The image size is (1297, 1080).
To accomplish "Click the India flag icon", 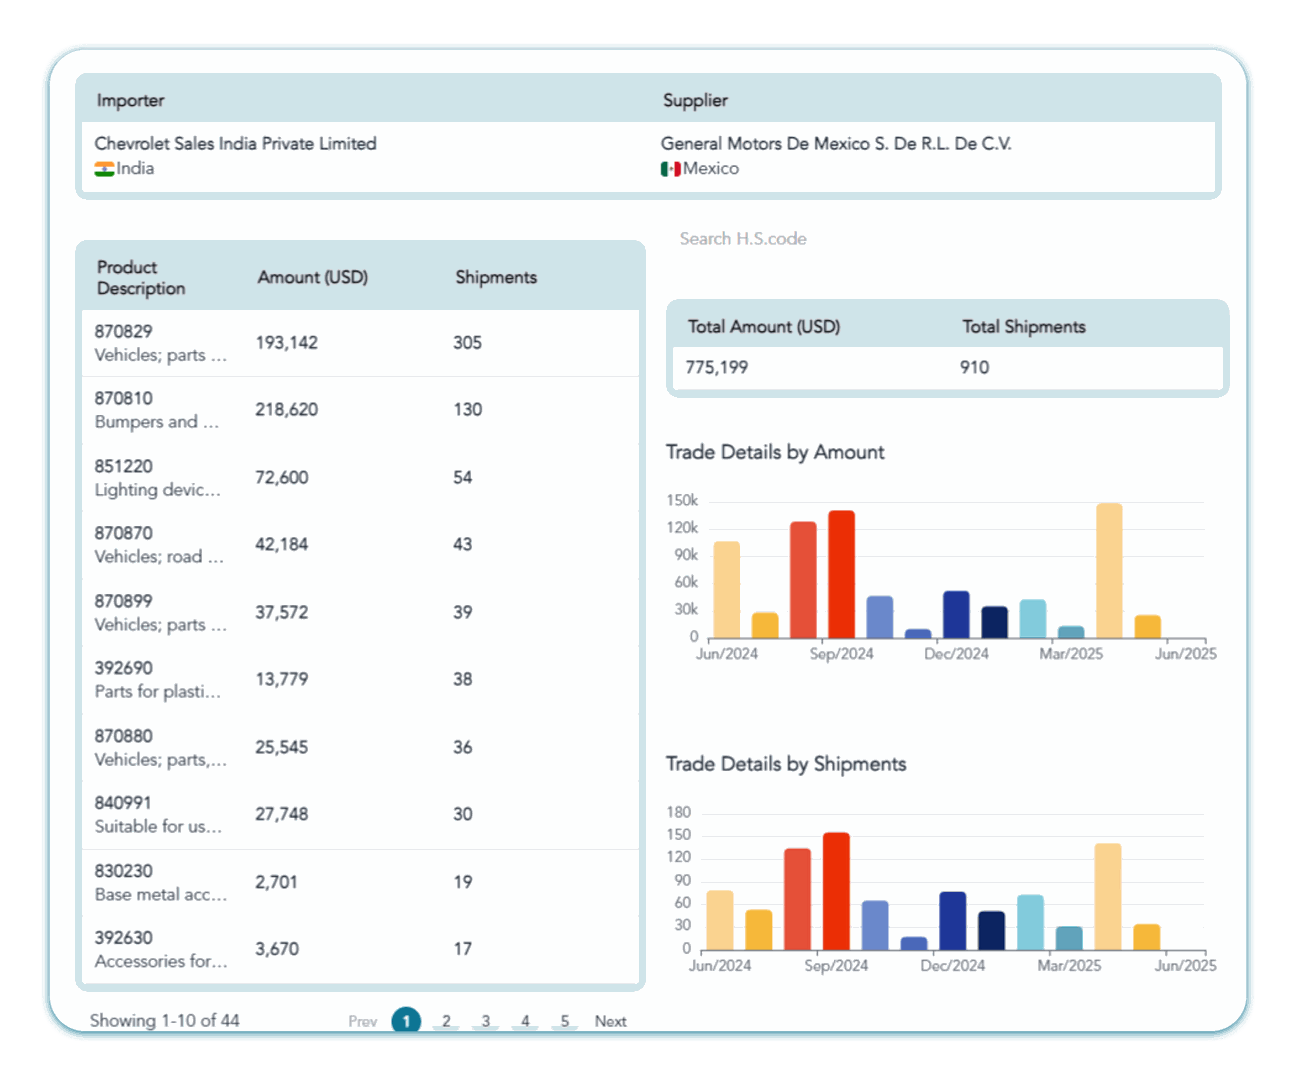I will pyautogui.click(x=104, y=169).
